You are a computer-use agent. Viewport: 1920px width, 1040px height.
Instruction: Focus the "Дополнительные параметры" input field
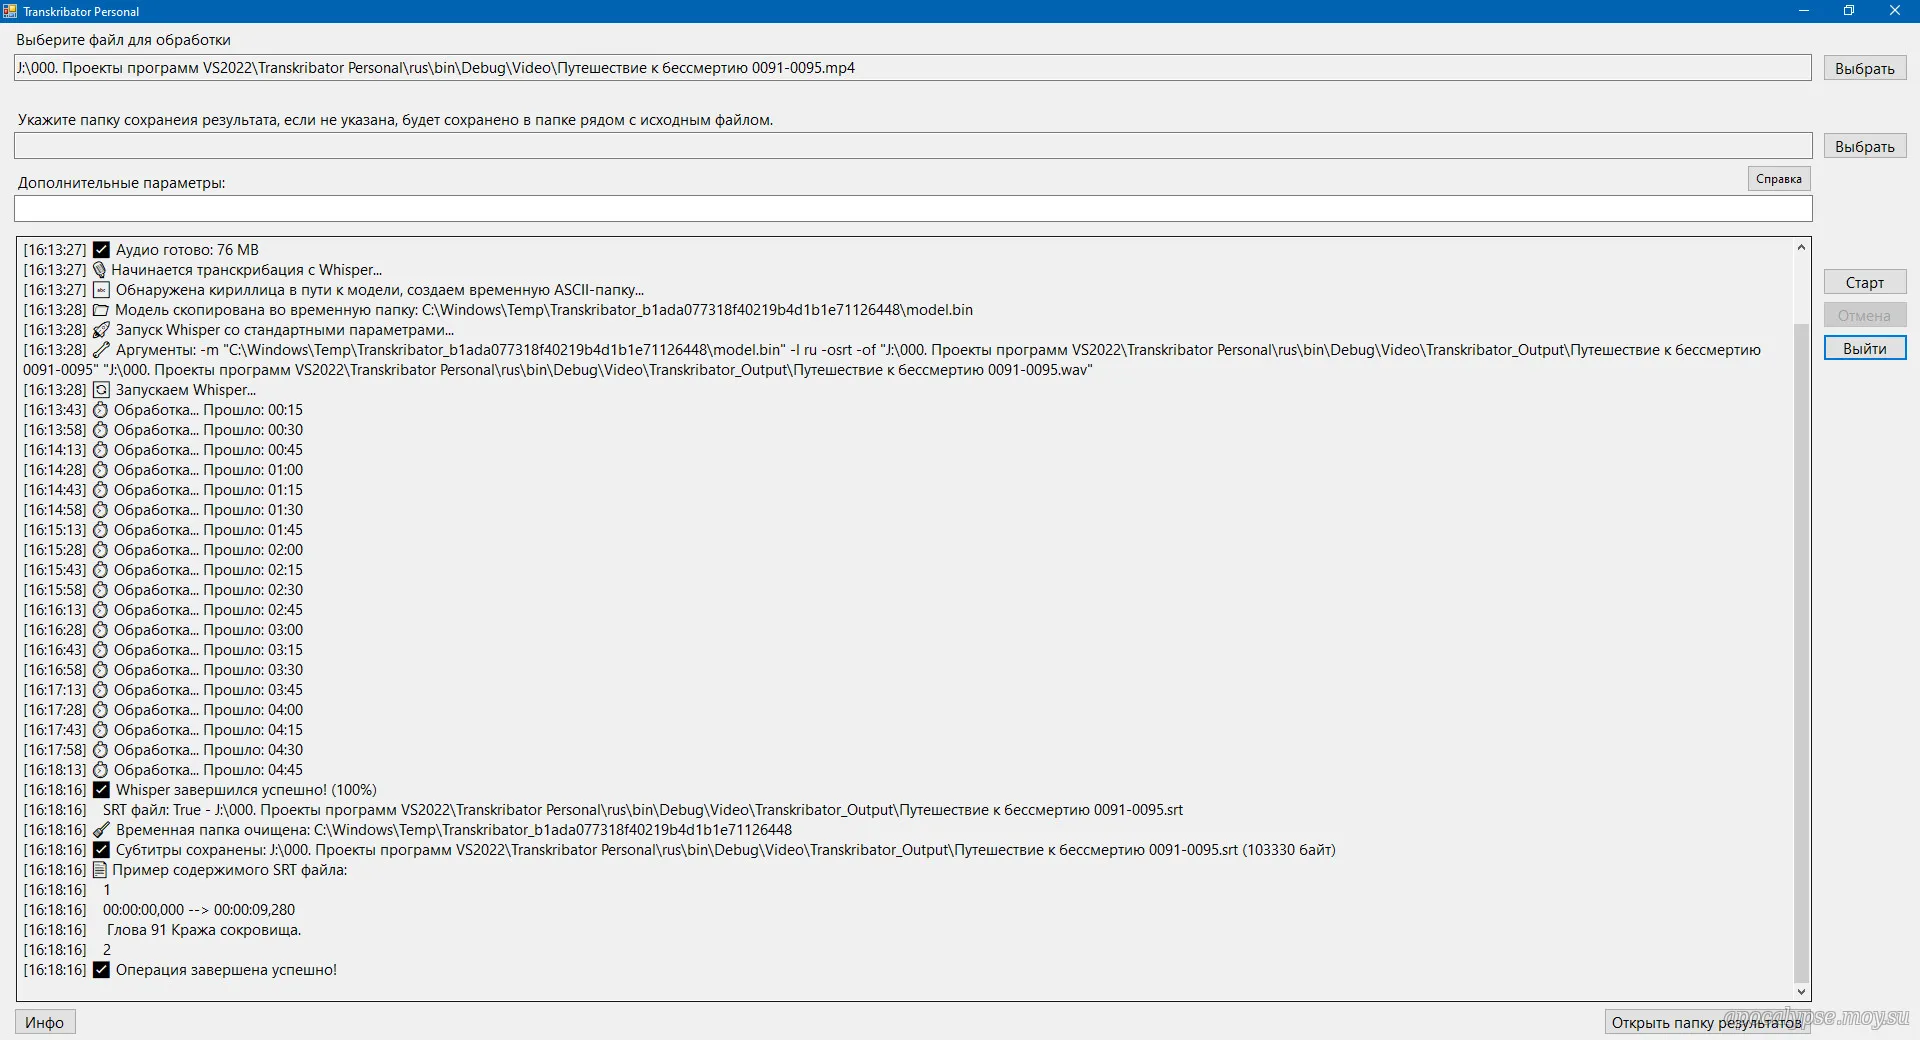(912, 209)
